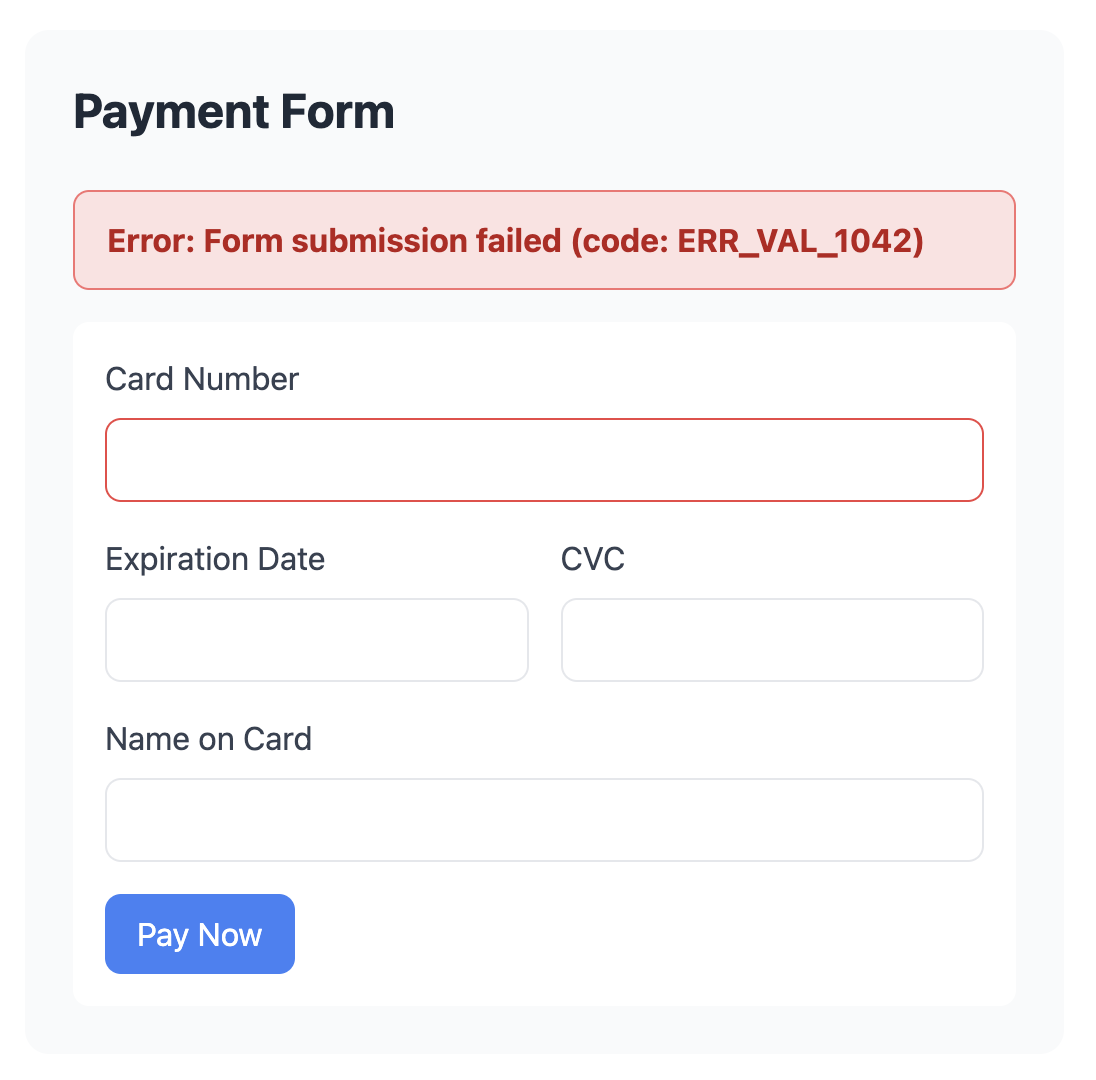Click inside the Card Number input field

544,459
